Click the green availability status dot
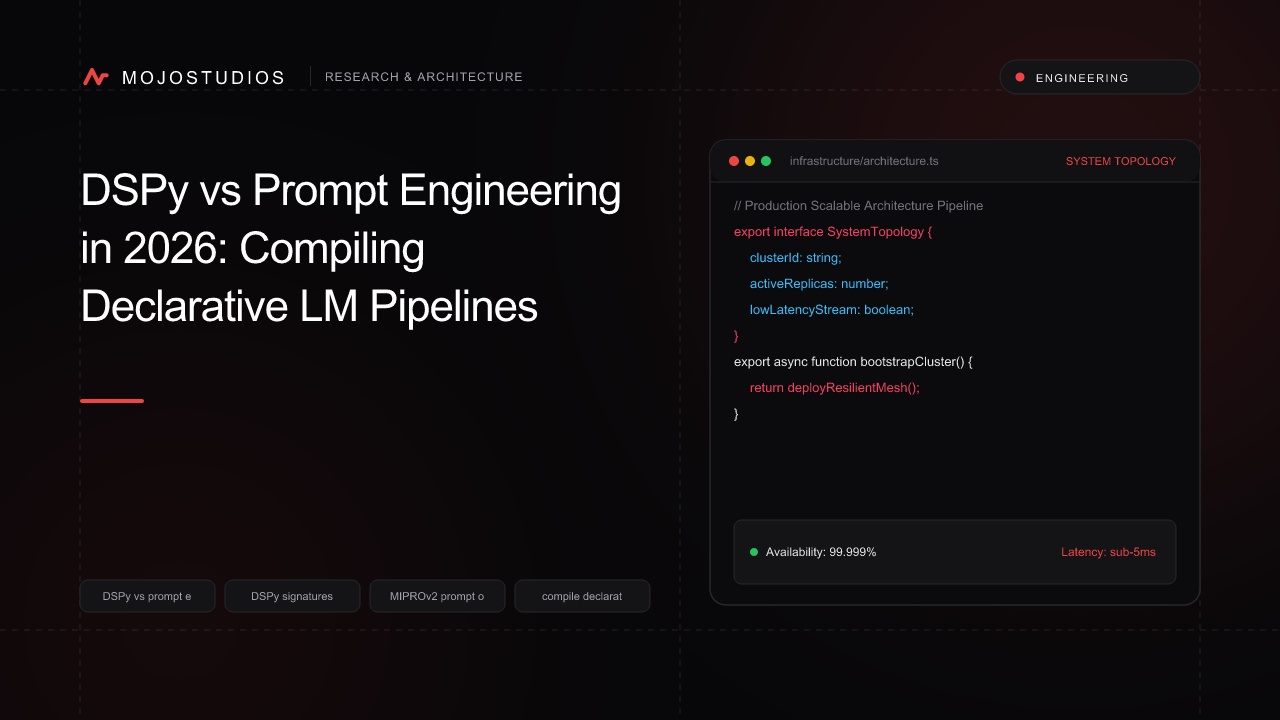1280x720 pixels. pos(754,552)
